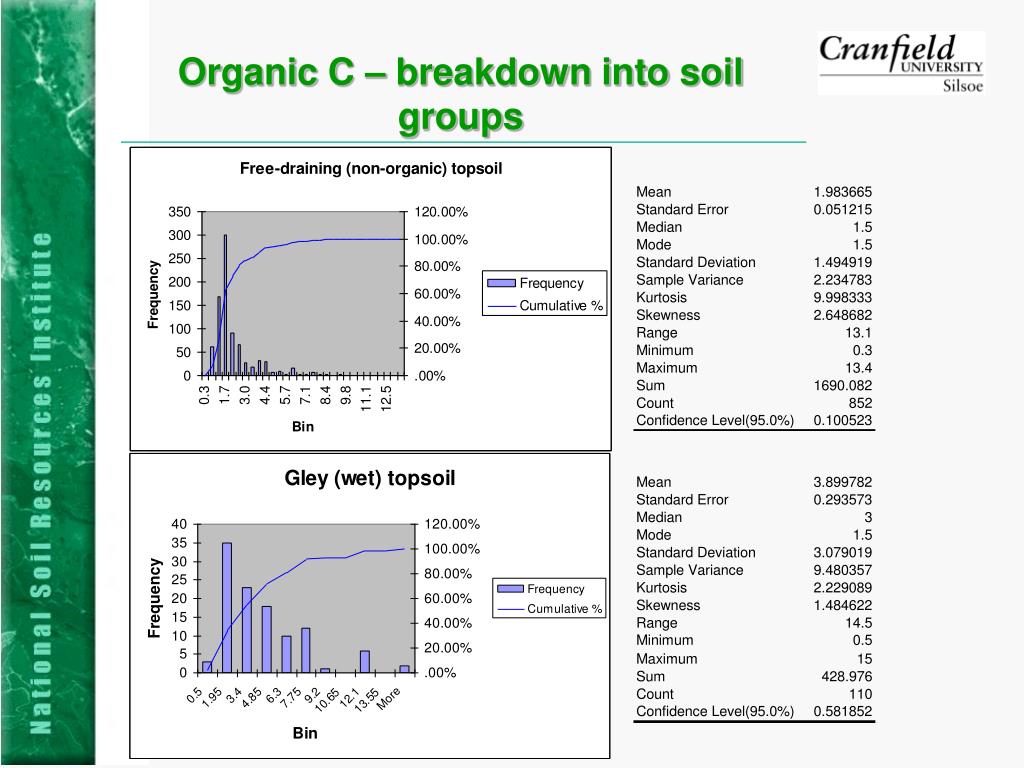The image size is (1024, 768).
Task: Click the standard error value 0.051215
Action: pyautogui.click(x=842, y=210)
